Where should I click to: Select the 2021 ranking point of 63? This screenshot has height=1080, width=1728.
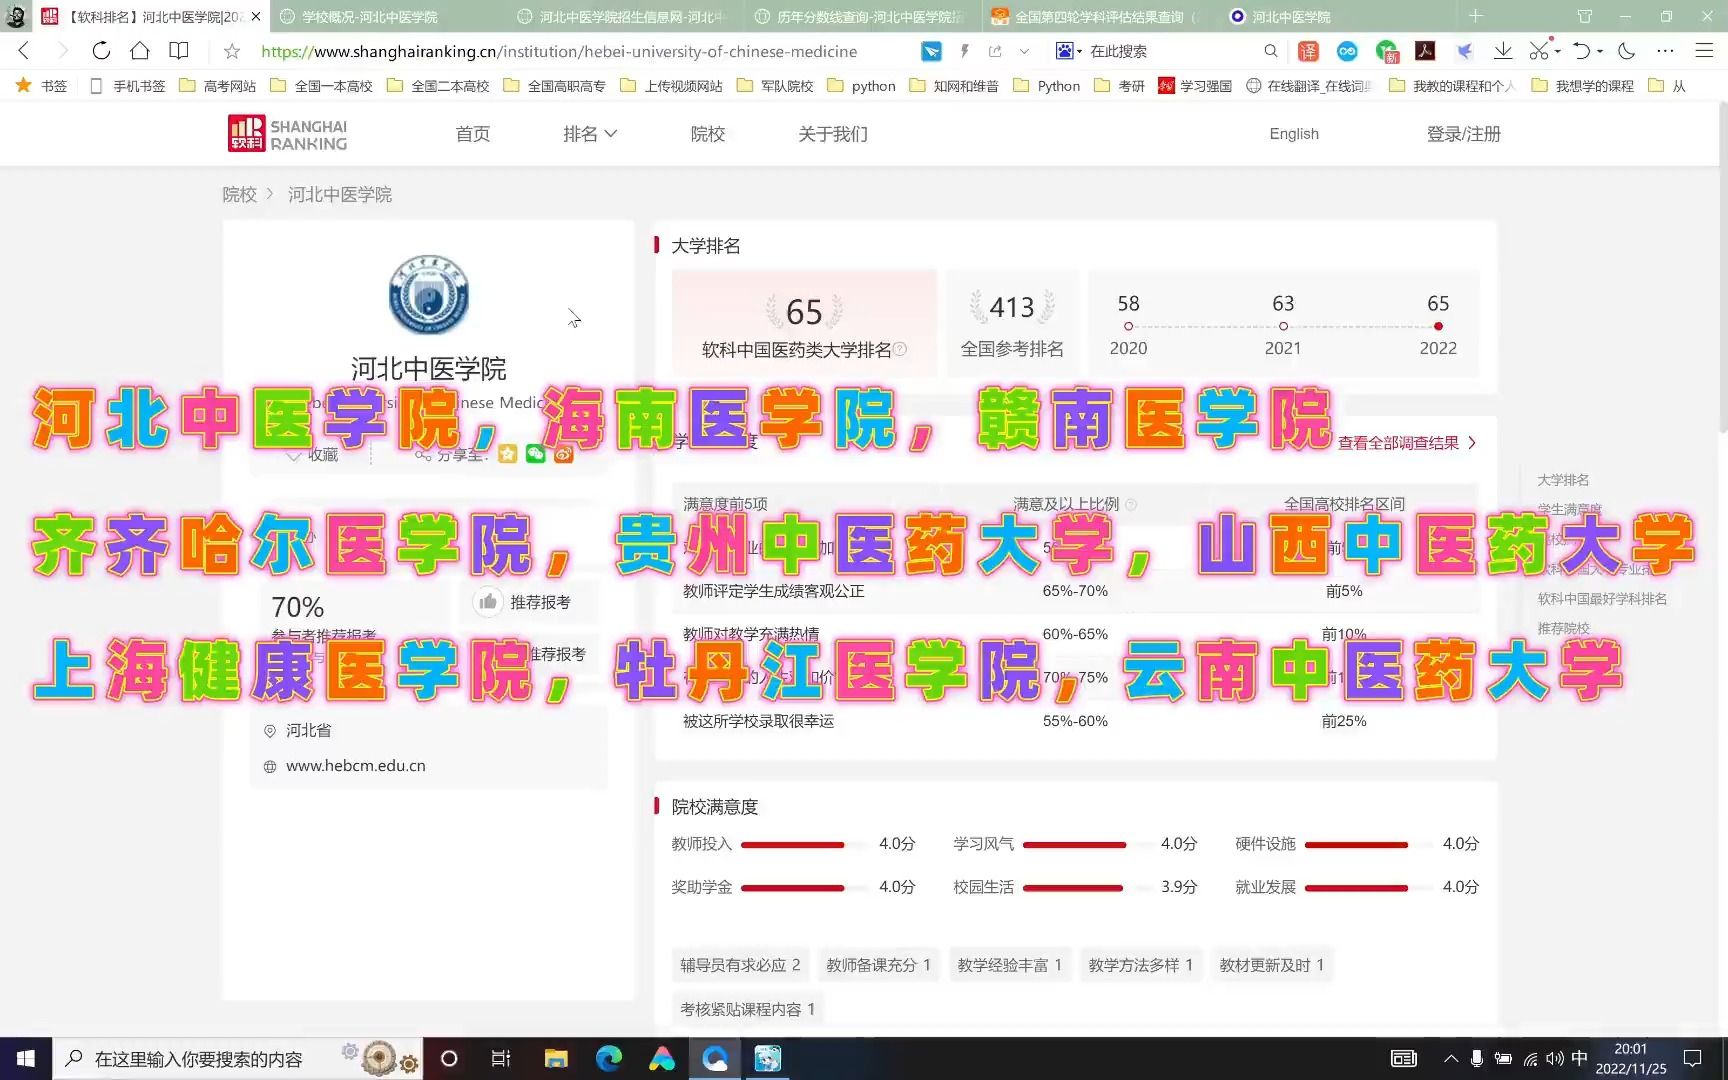(x=1283, y=326)
